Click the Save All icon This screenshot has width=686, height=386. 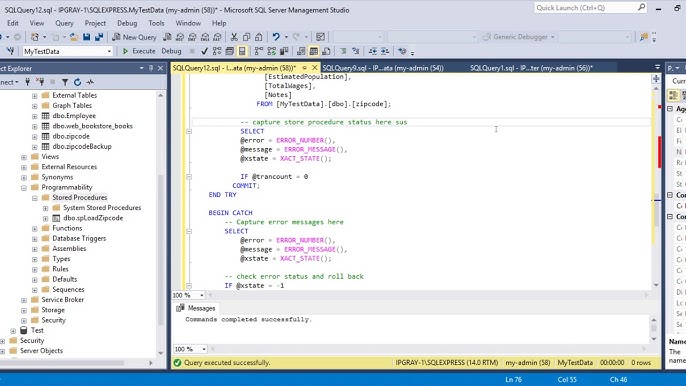(x=99, y=37)
